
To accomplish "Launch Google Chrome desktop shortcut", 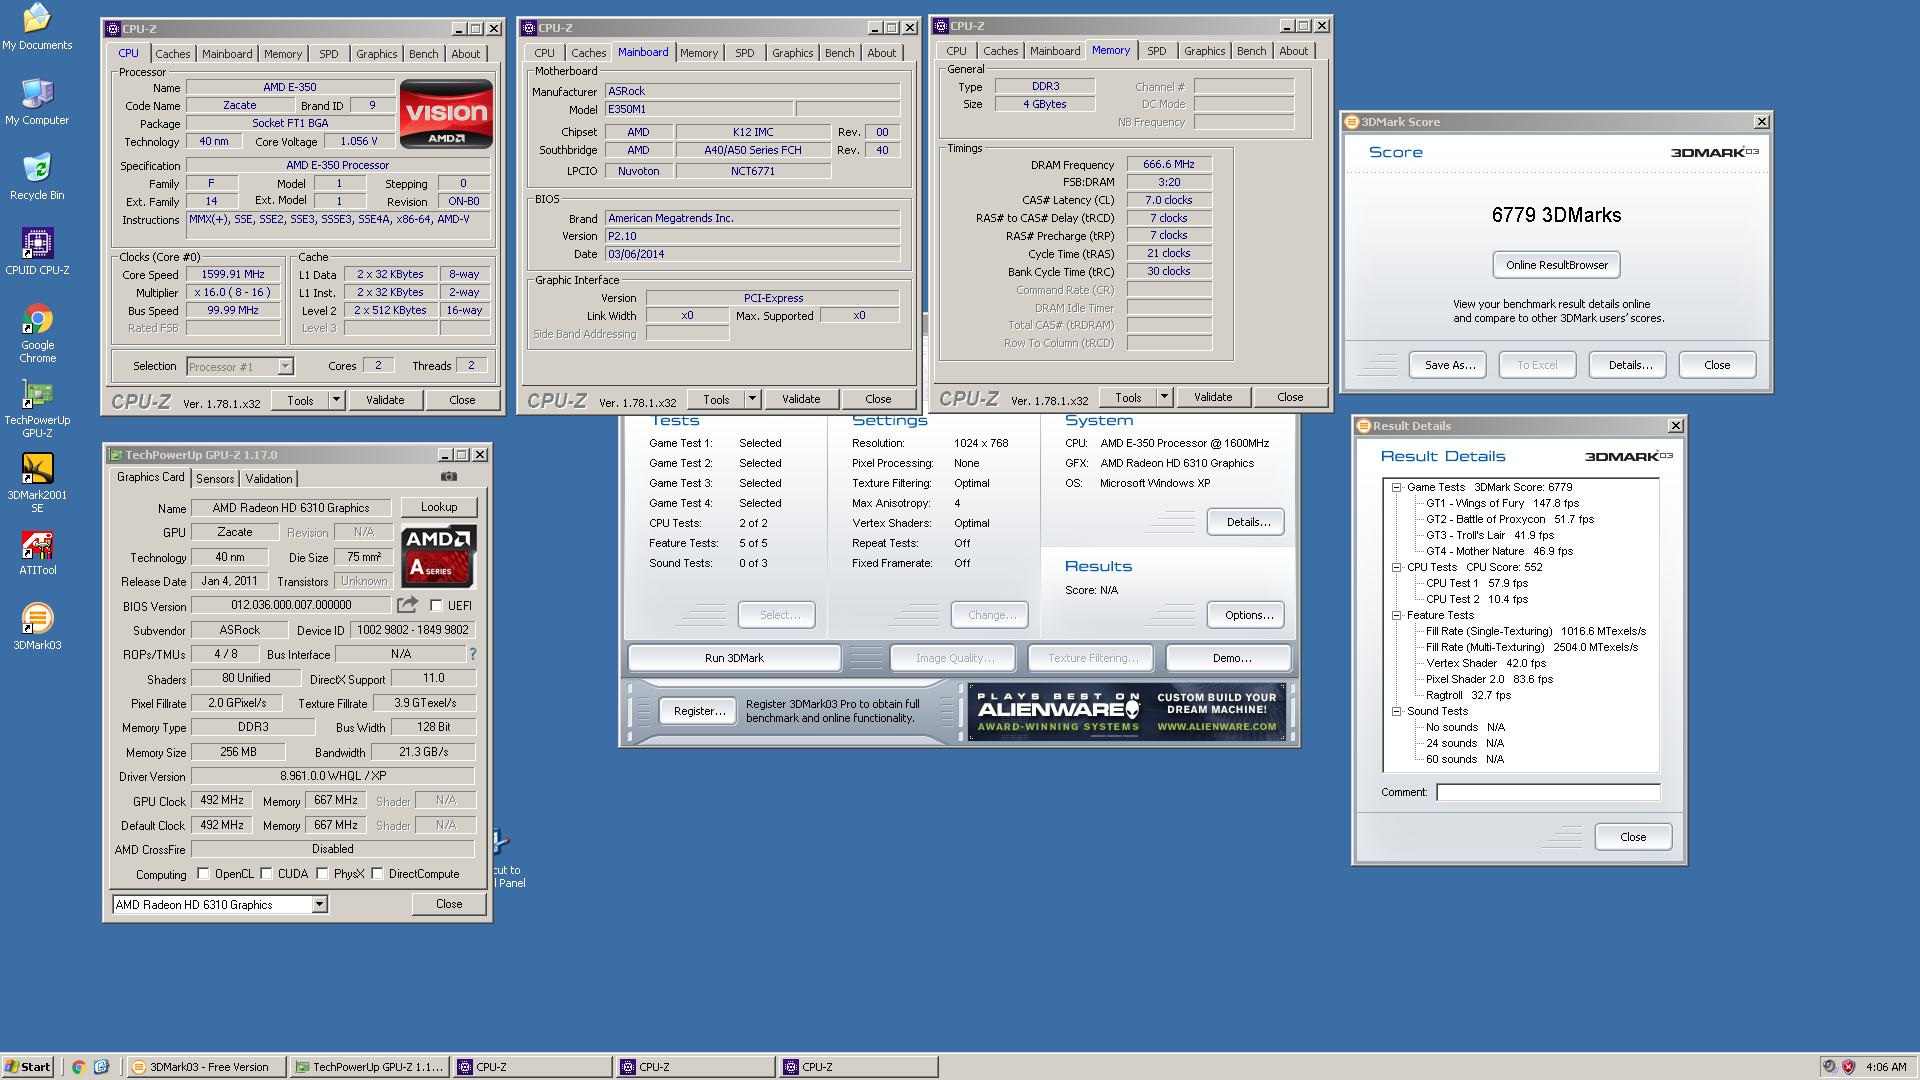I will [x=37, y=334].
